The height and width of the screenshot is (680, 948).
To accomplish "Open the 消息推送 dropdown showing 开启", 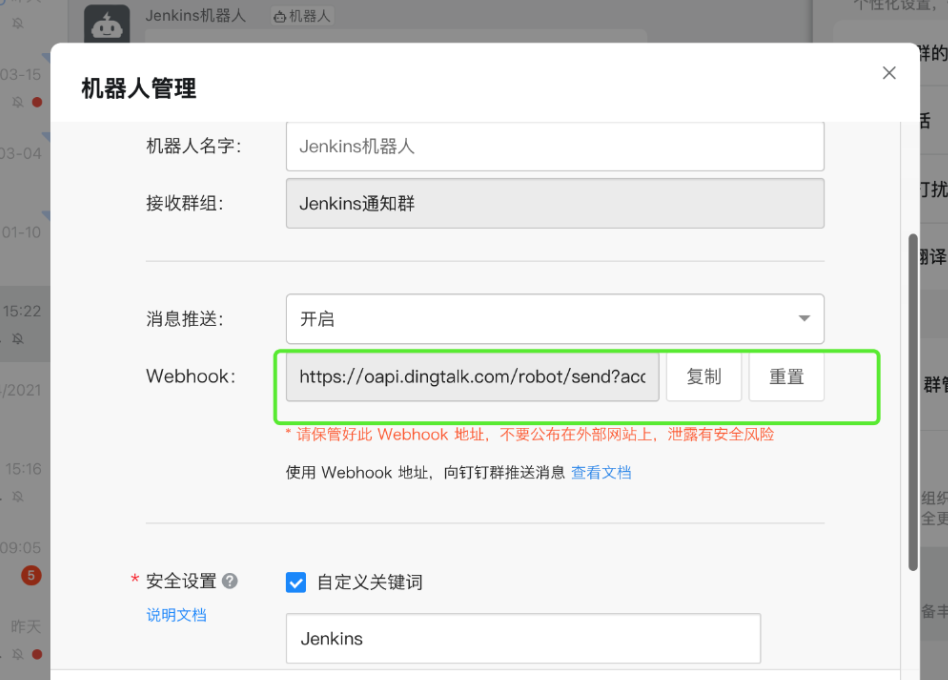I will pyautogui.click(x=555, y=319).
